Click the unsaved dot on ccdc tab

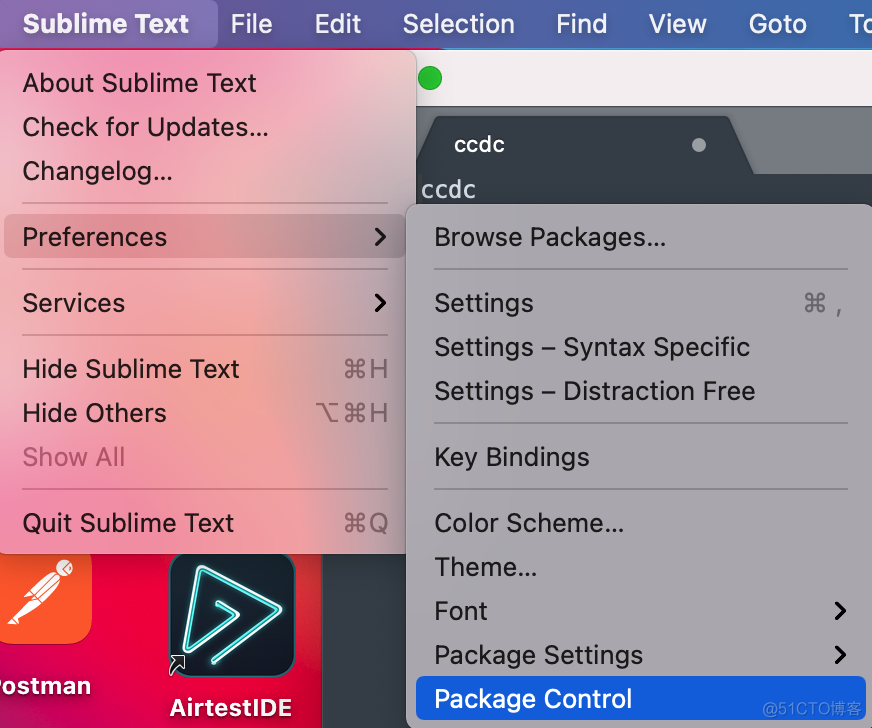pyautogui.click(x=699, y=145)
